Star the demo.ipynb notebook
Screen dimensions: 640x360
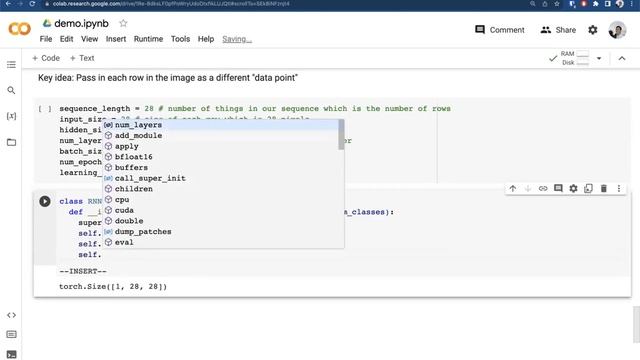point(123,23)
